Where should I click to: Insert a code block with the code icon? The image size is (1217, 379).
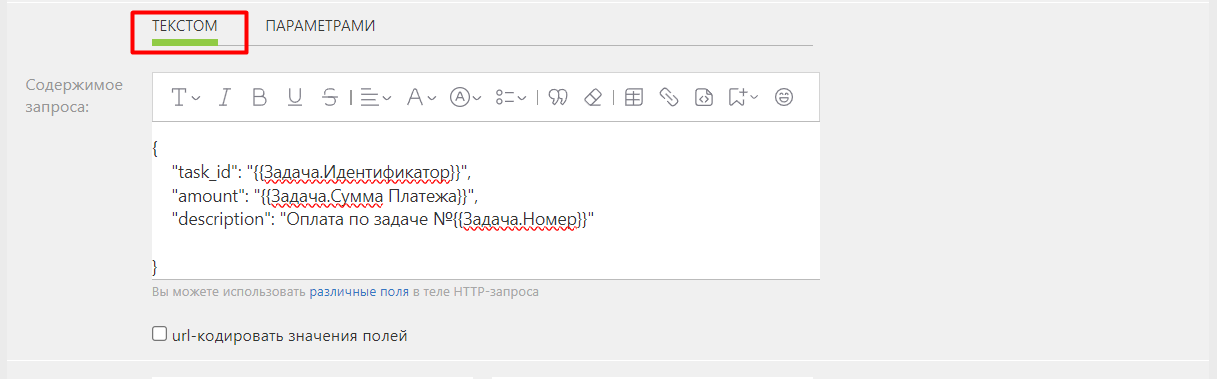[x=704, y=97]
